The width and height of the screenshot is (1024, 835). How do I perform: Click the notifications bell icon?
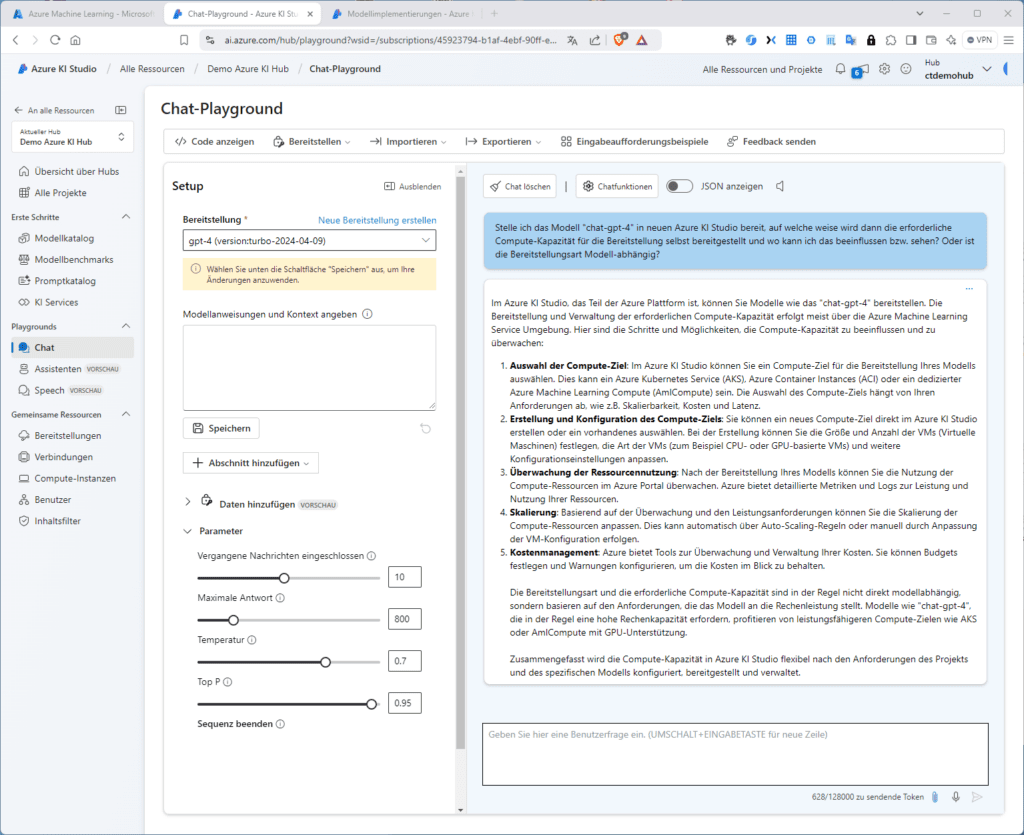click(840, 69)
